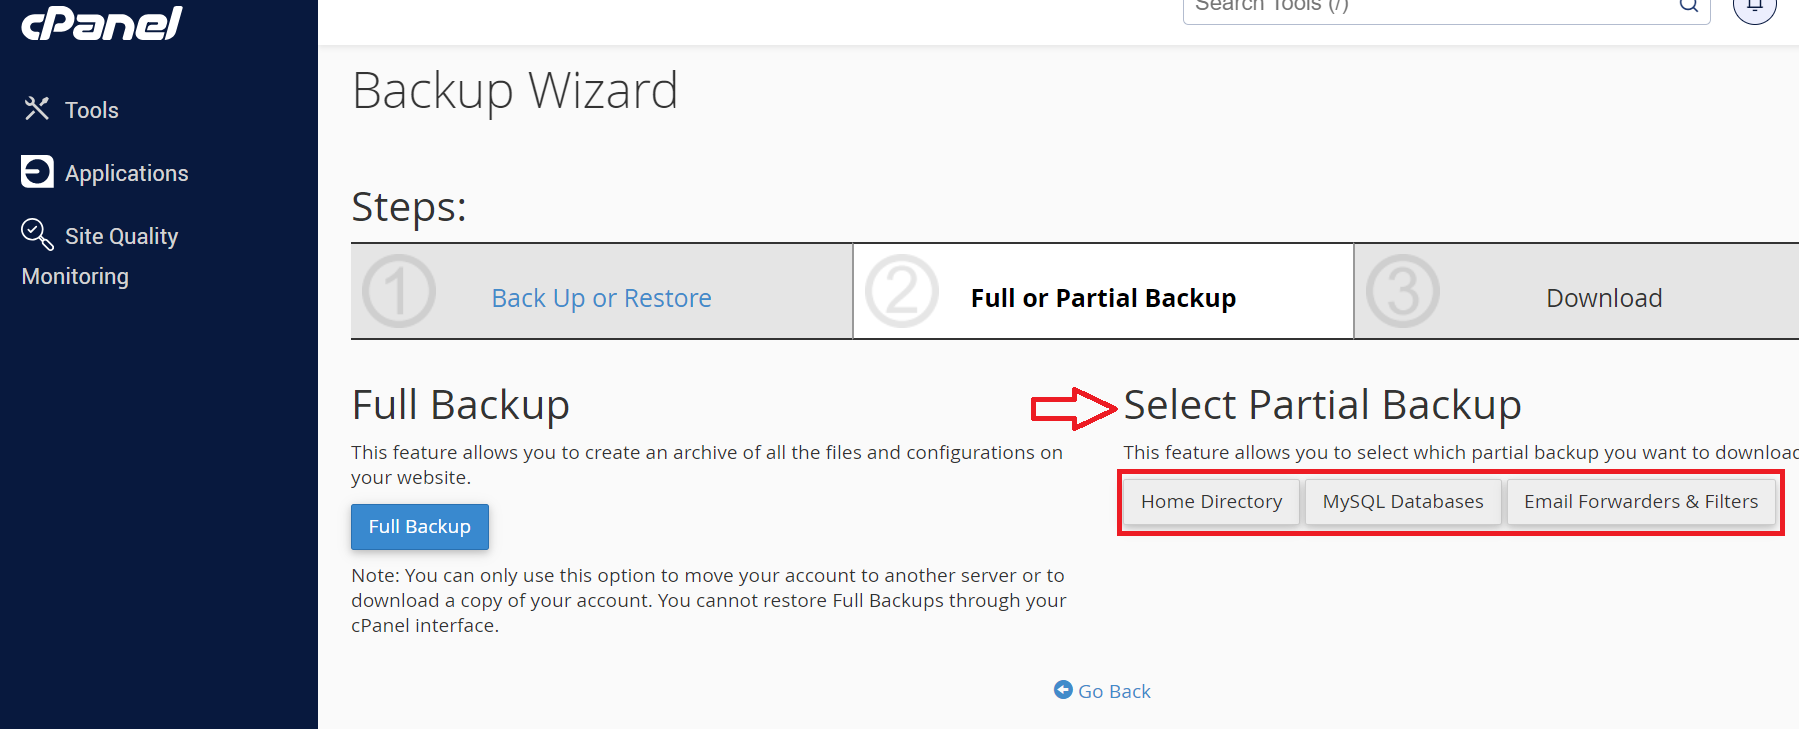1799x729 pixels.
Task: Select the Full or Partial Backup step
Action: click(1103, 298)
